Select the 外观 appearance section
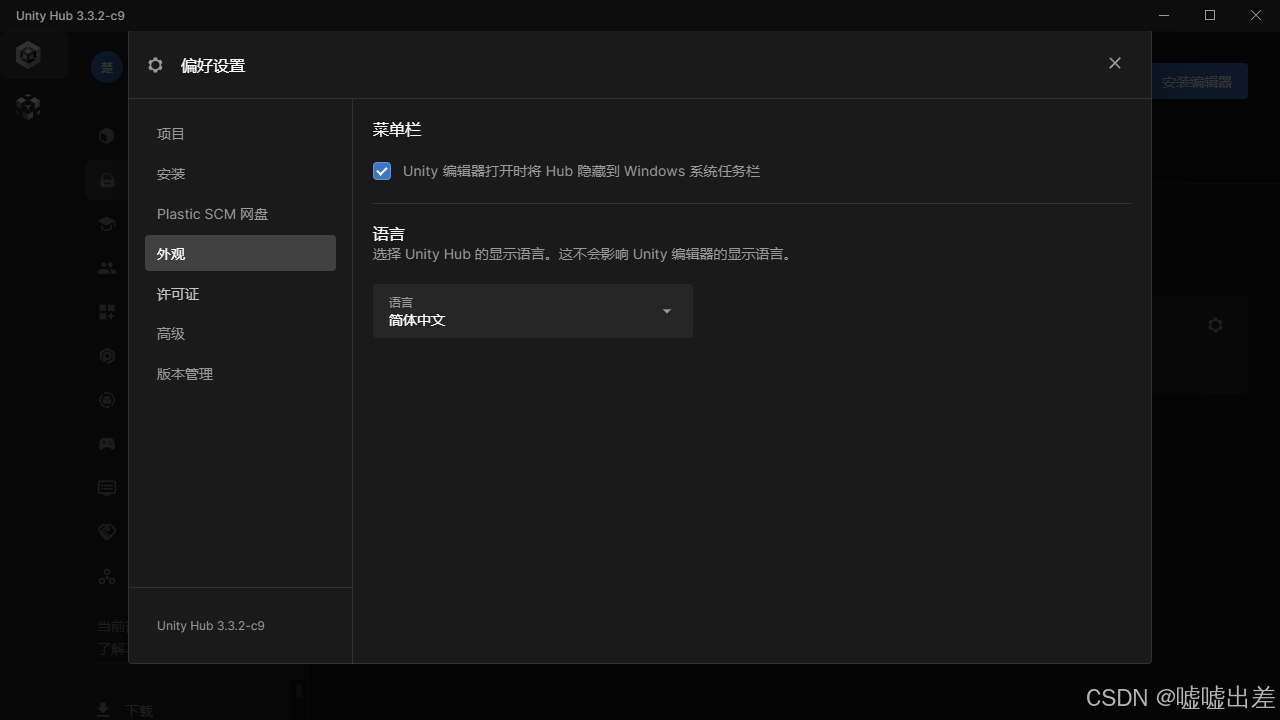1280x720 pixels. click(x=240, y=254)
